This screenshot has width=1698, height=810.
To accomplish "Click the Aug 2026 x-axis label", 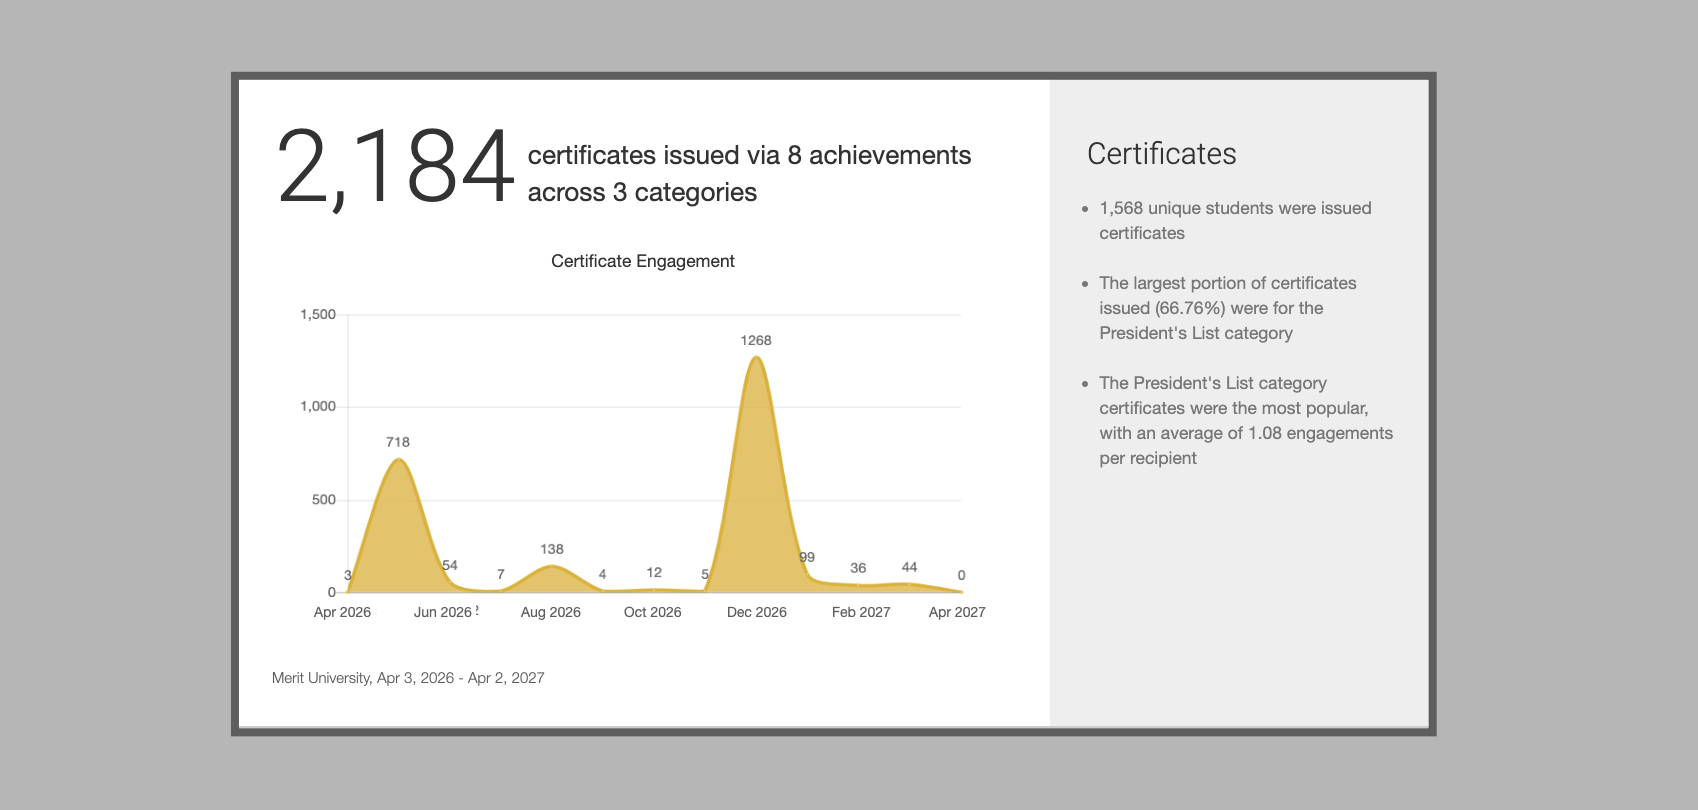I will coord(550,612).
